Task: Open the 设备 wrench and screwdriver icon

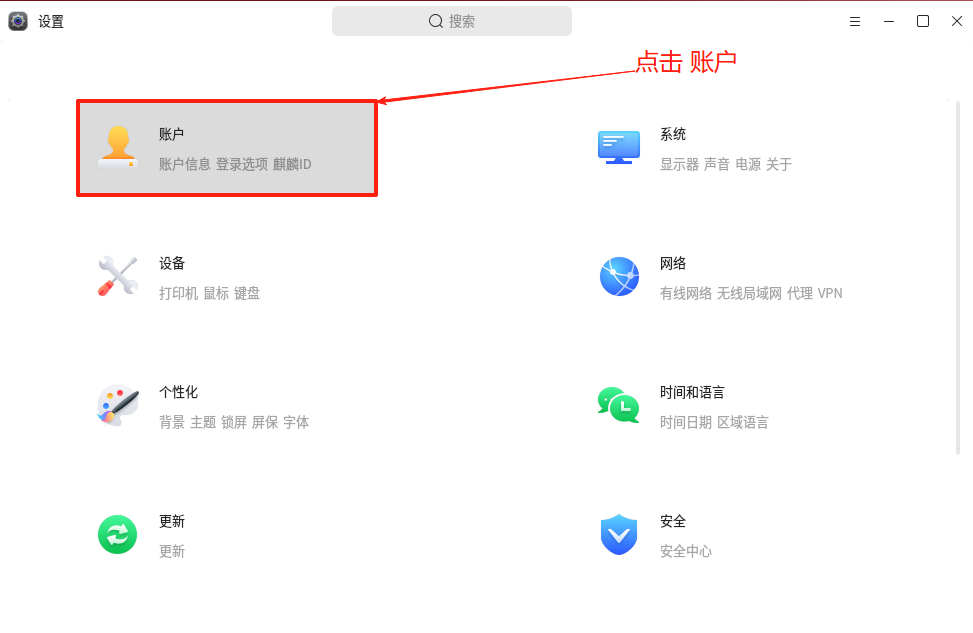Action: point(117,276)
